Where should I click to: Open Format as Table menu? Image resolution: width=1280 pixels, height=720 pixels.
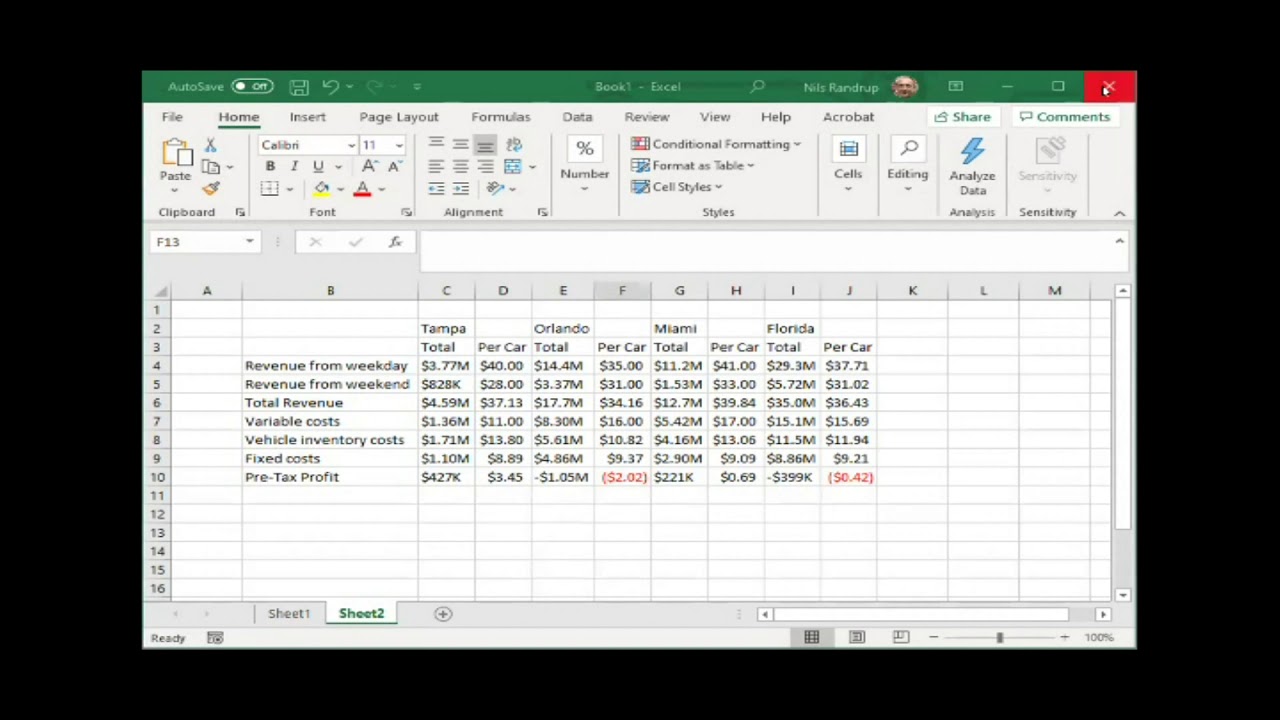[693, 166]
